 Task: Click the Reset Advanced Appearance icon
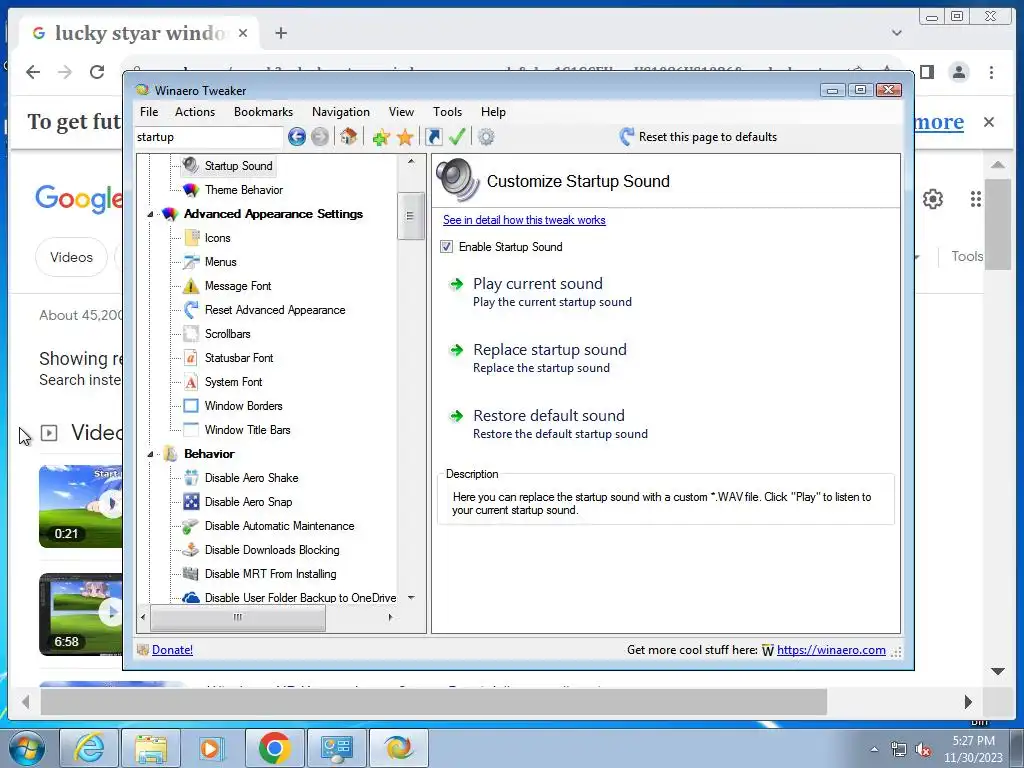coord(191,310)
